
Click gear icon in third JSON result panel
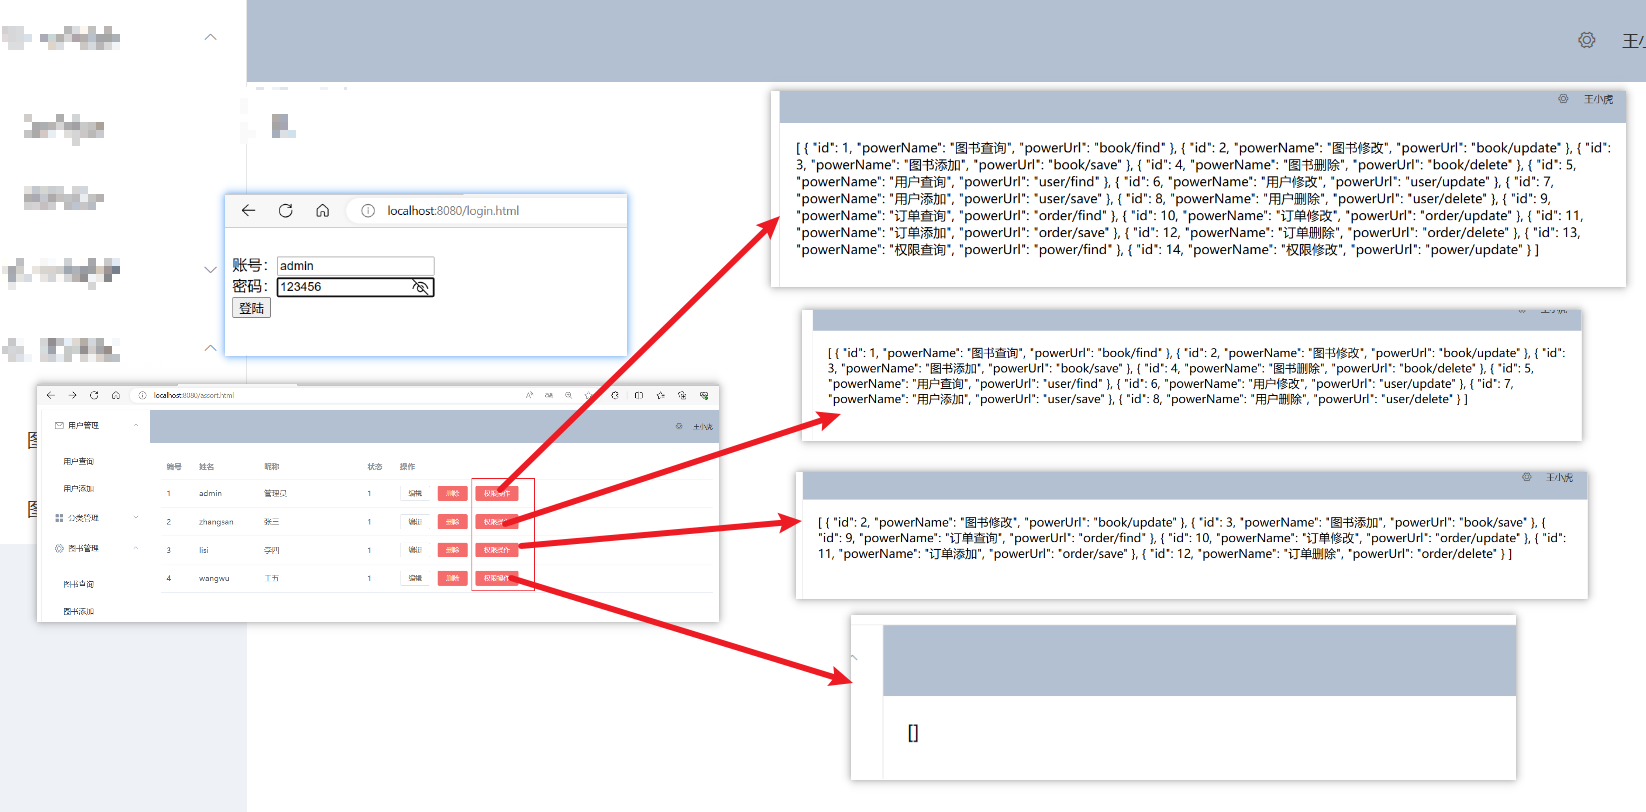click(x=1527, y=477)
